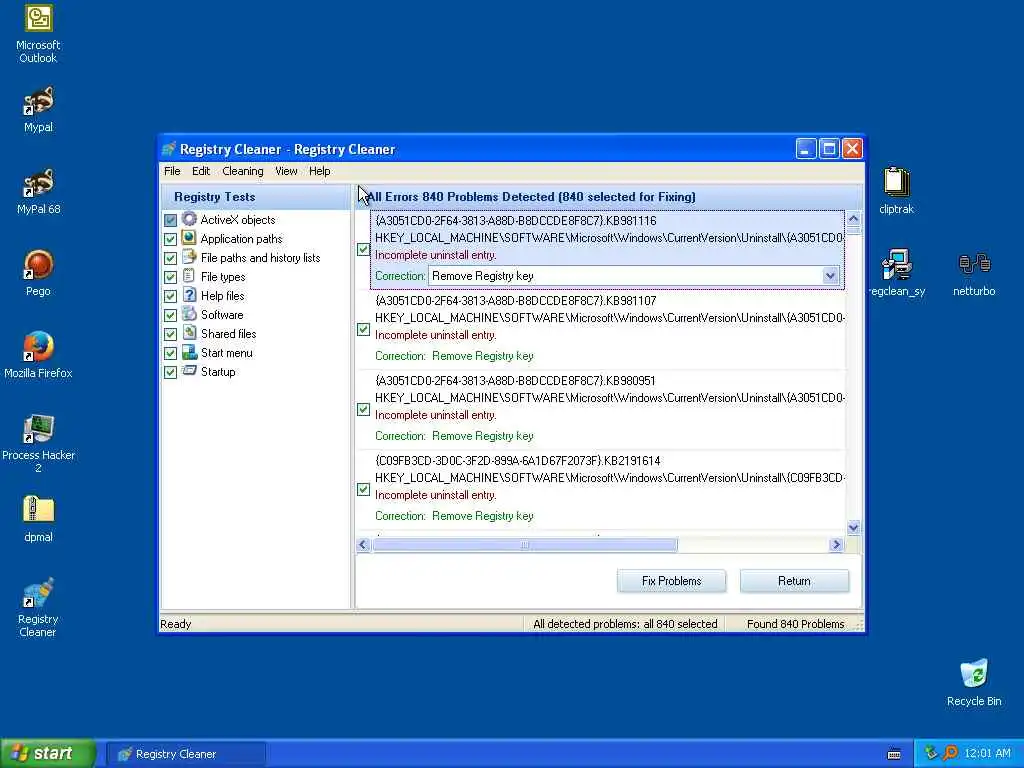Click the 'Found 840 Problems' status text
This screenshot has height=768, width=1024.
795,624
